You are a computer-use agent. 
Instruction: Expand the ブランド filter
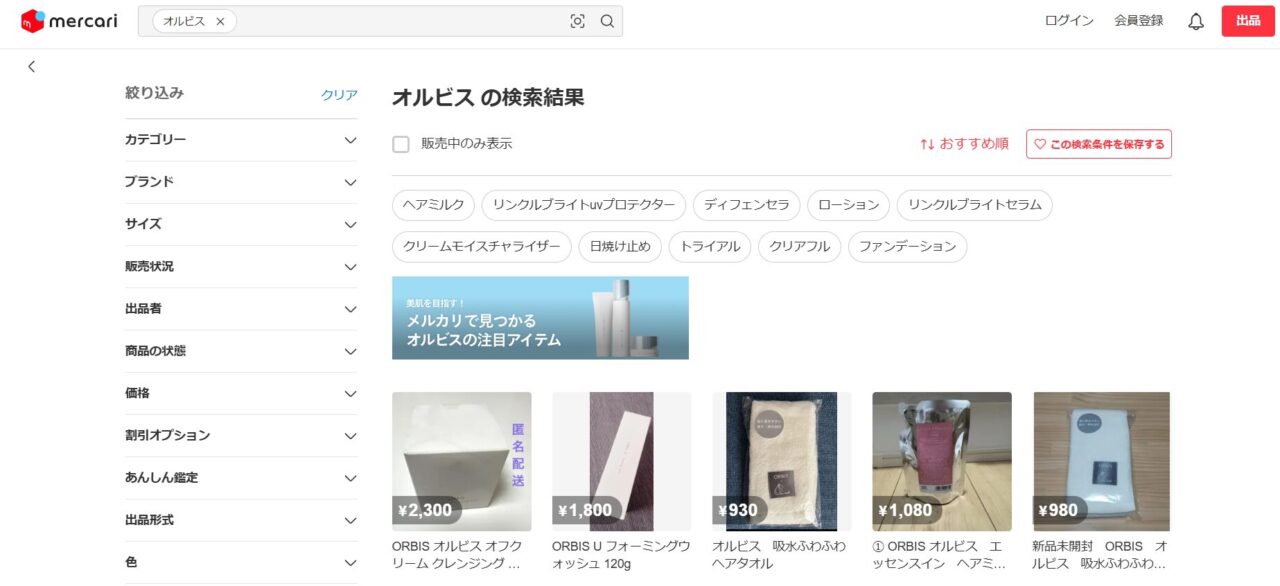point(241,182)
